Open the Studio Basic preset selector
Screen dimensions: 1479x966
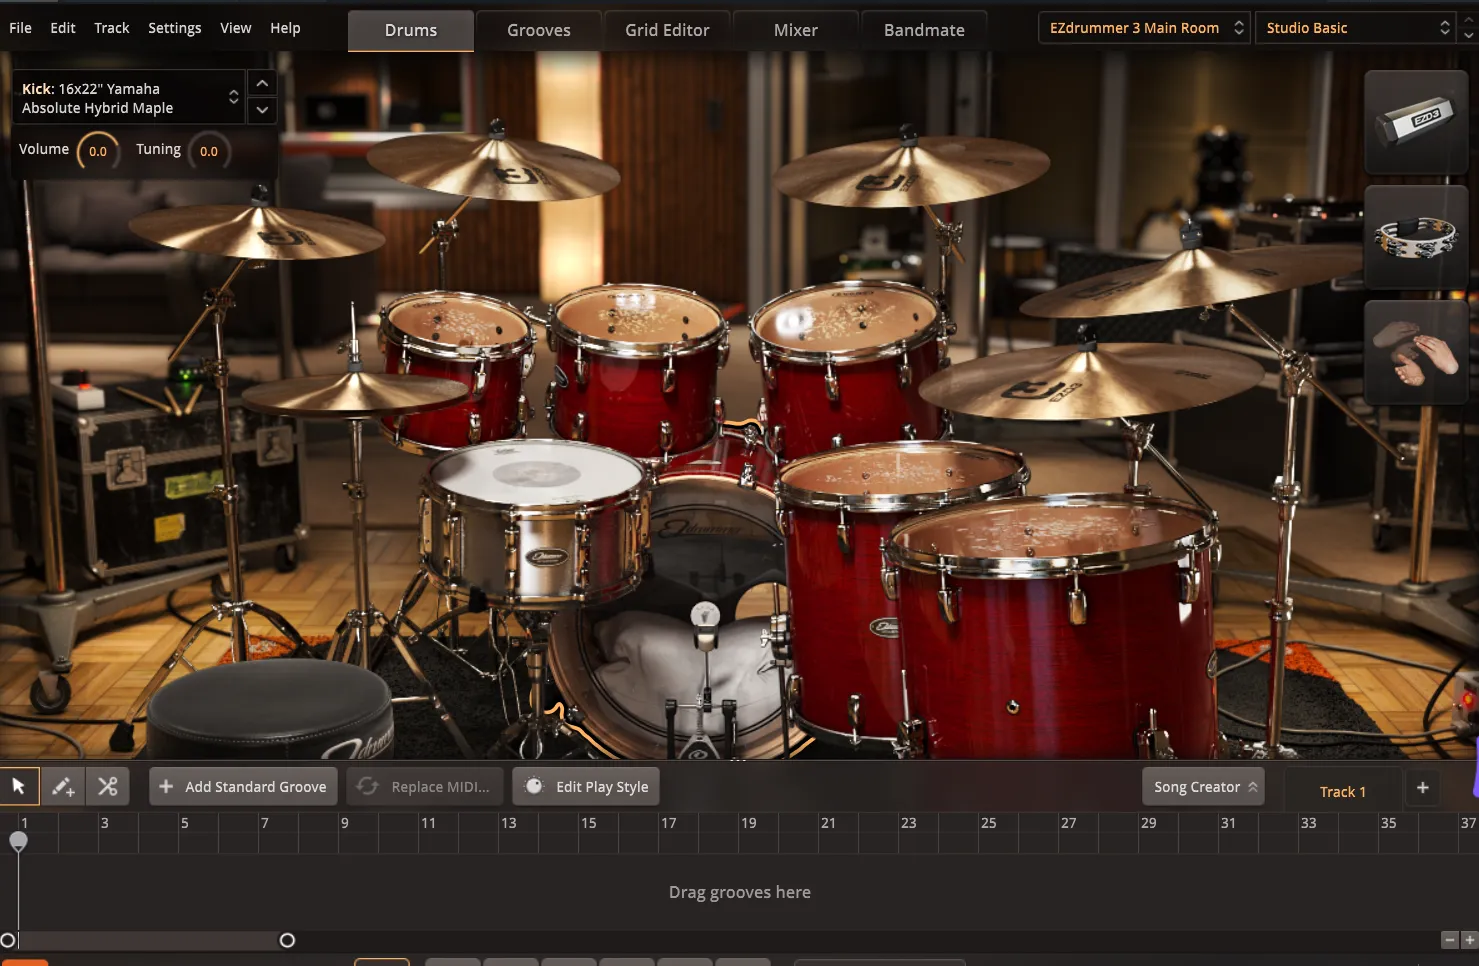tap(1356, 27)
